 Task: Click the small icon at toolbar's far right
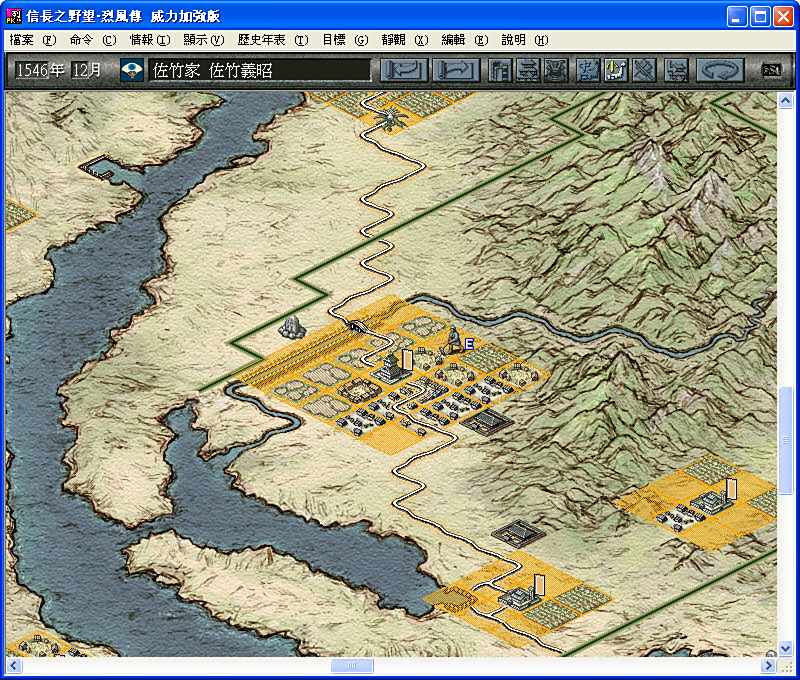click(x=771, y=70)
